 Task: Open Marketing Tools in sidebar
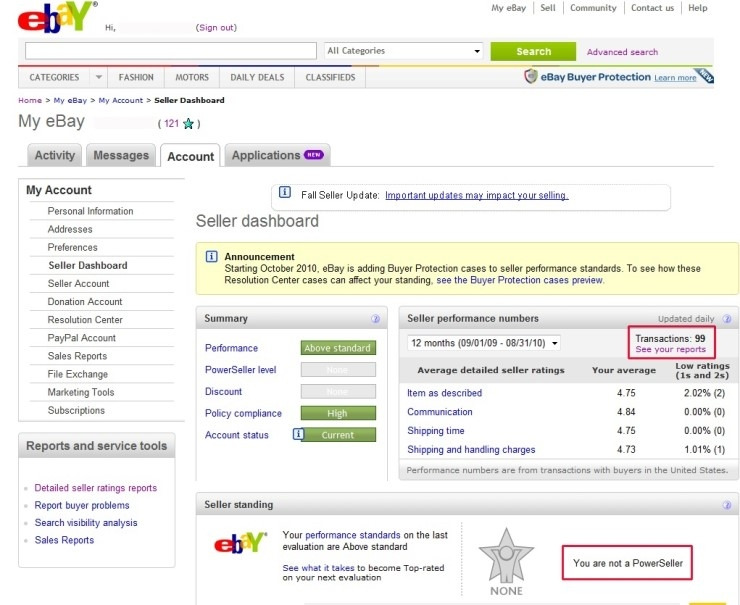point(81,392)
